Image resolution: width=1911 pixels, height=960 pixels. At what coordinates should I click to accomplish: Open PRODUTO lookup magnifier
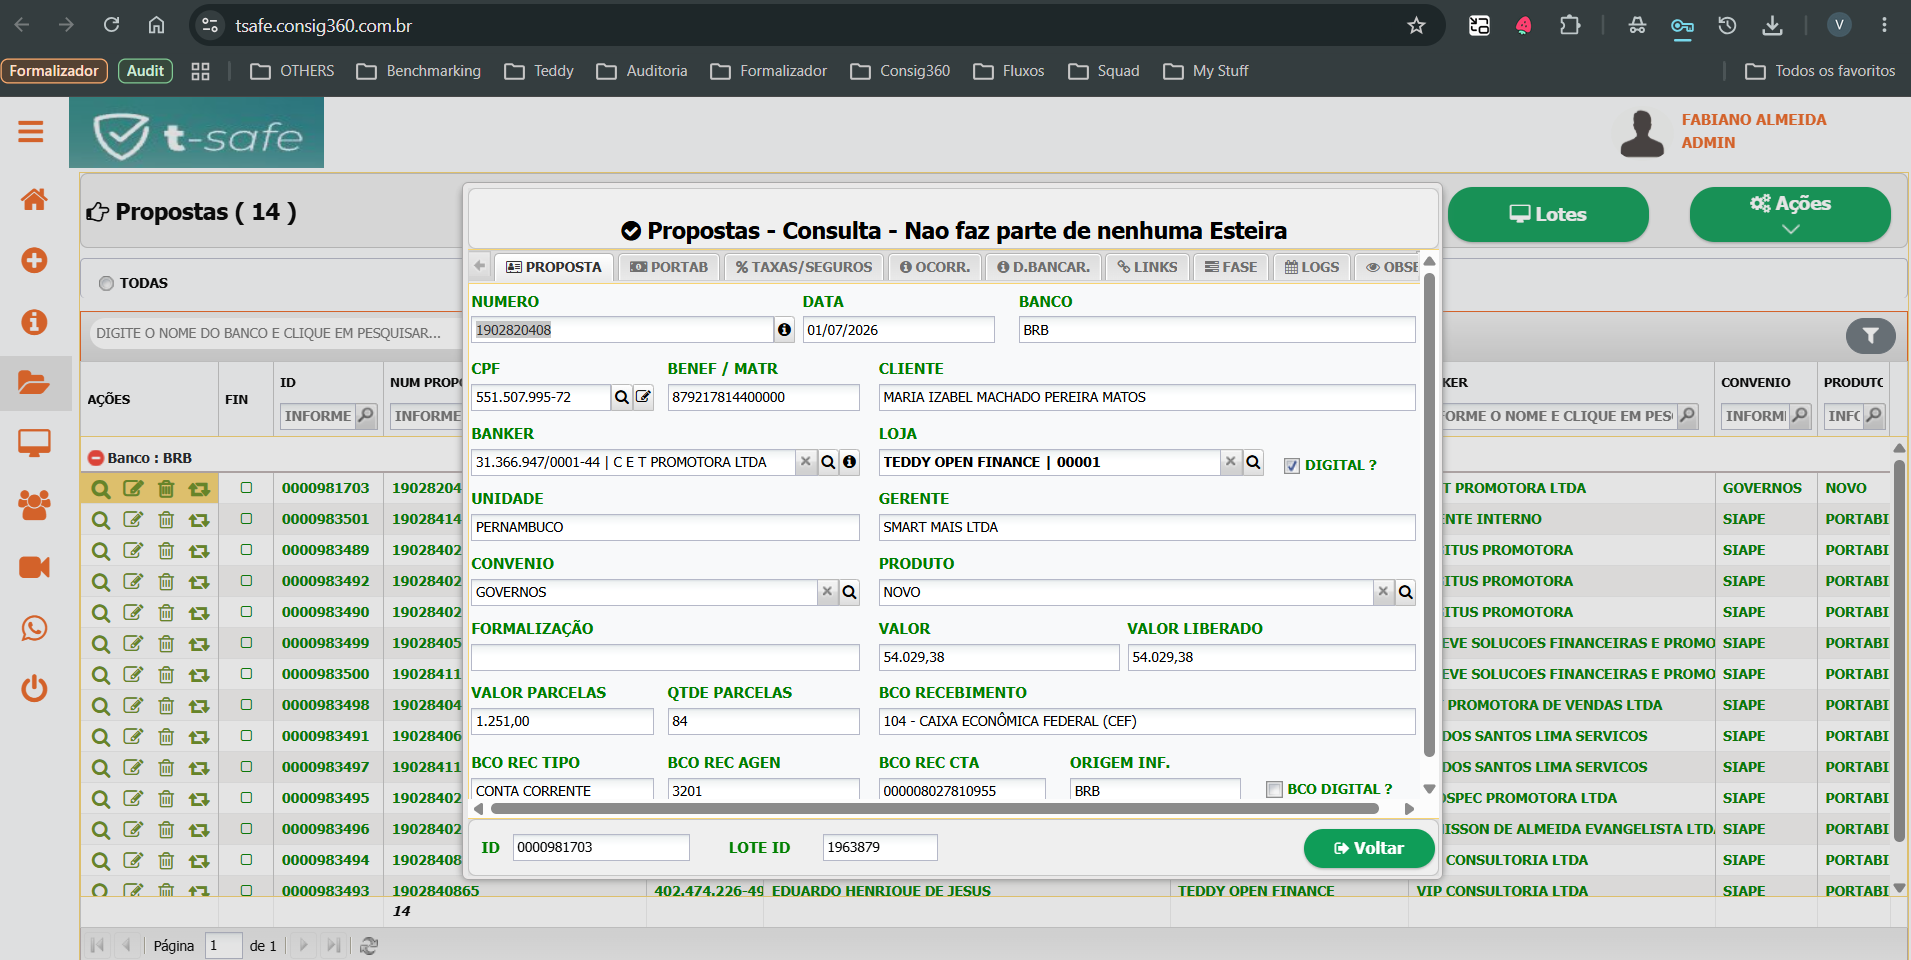click(1405, 592)
